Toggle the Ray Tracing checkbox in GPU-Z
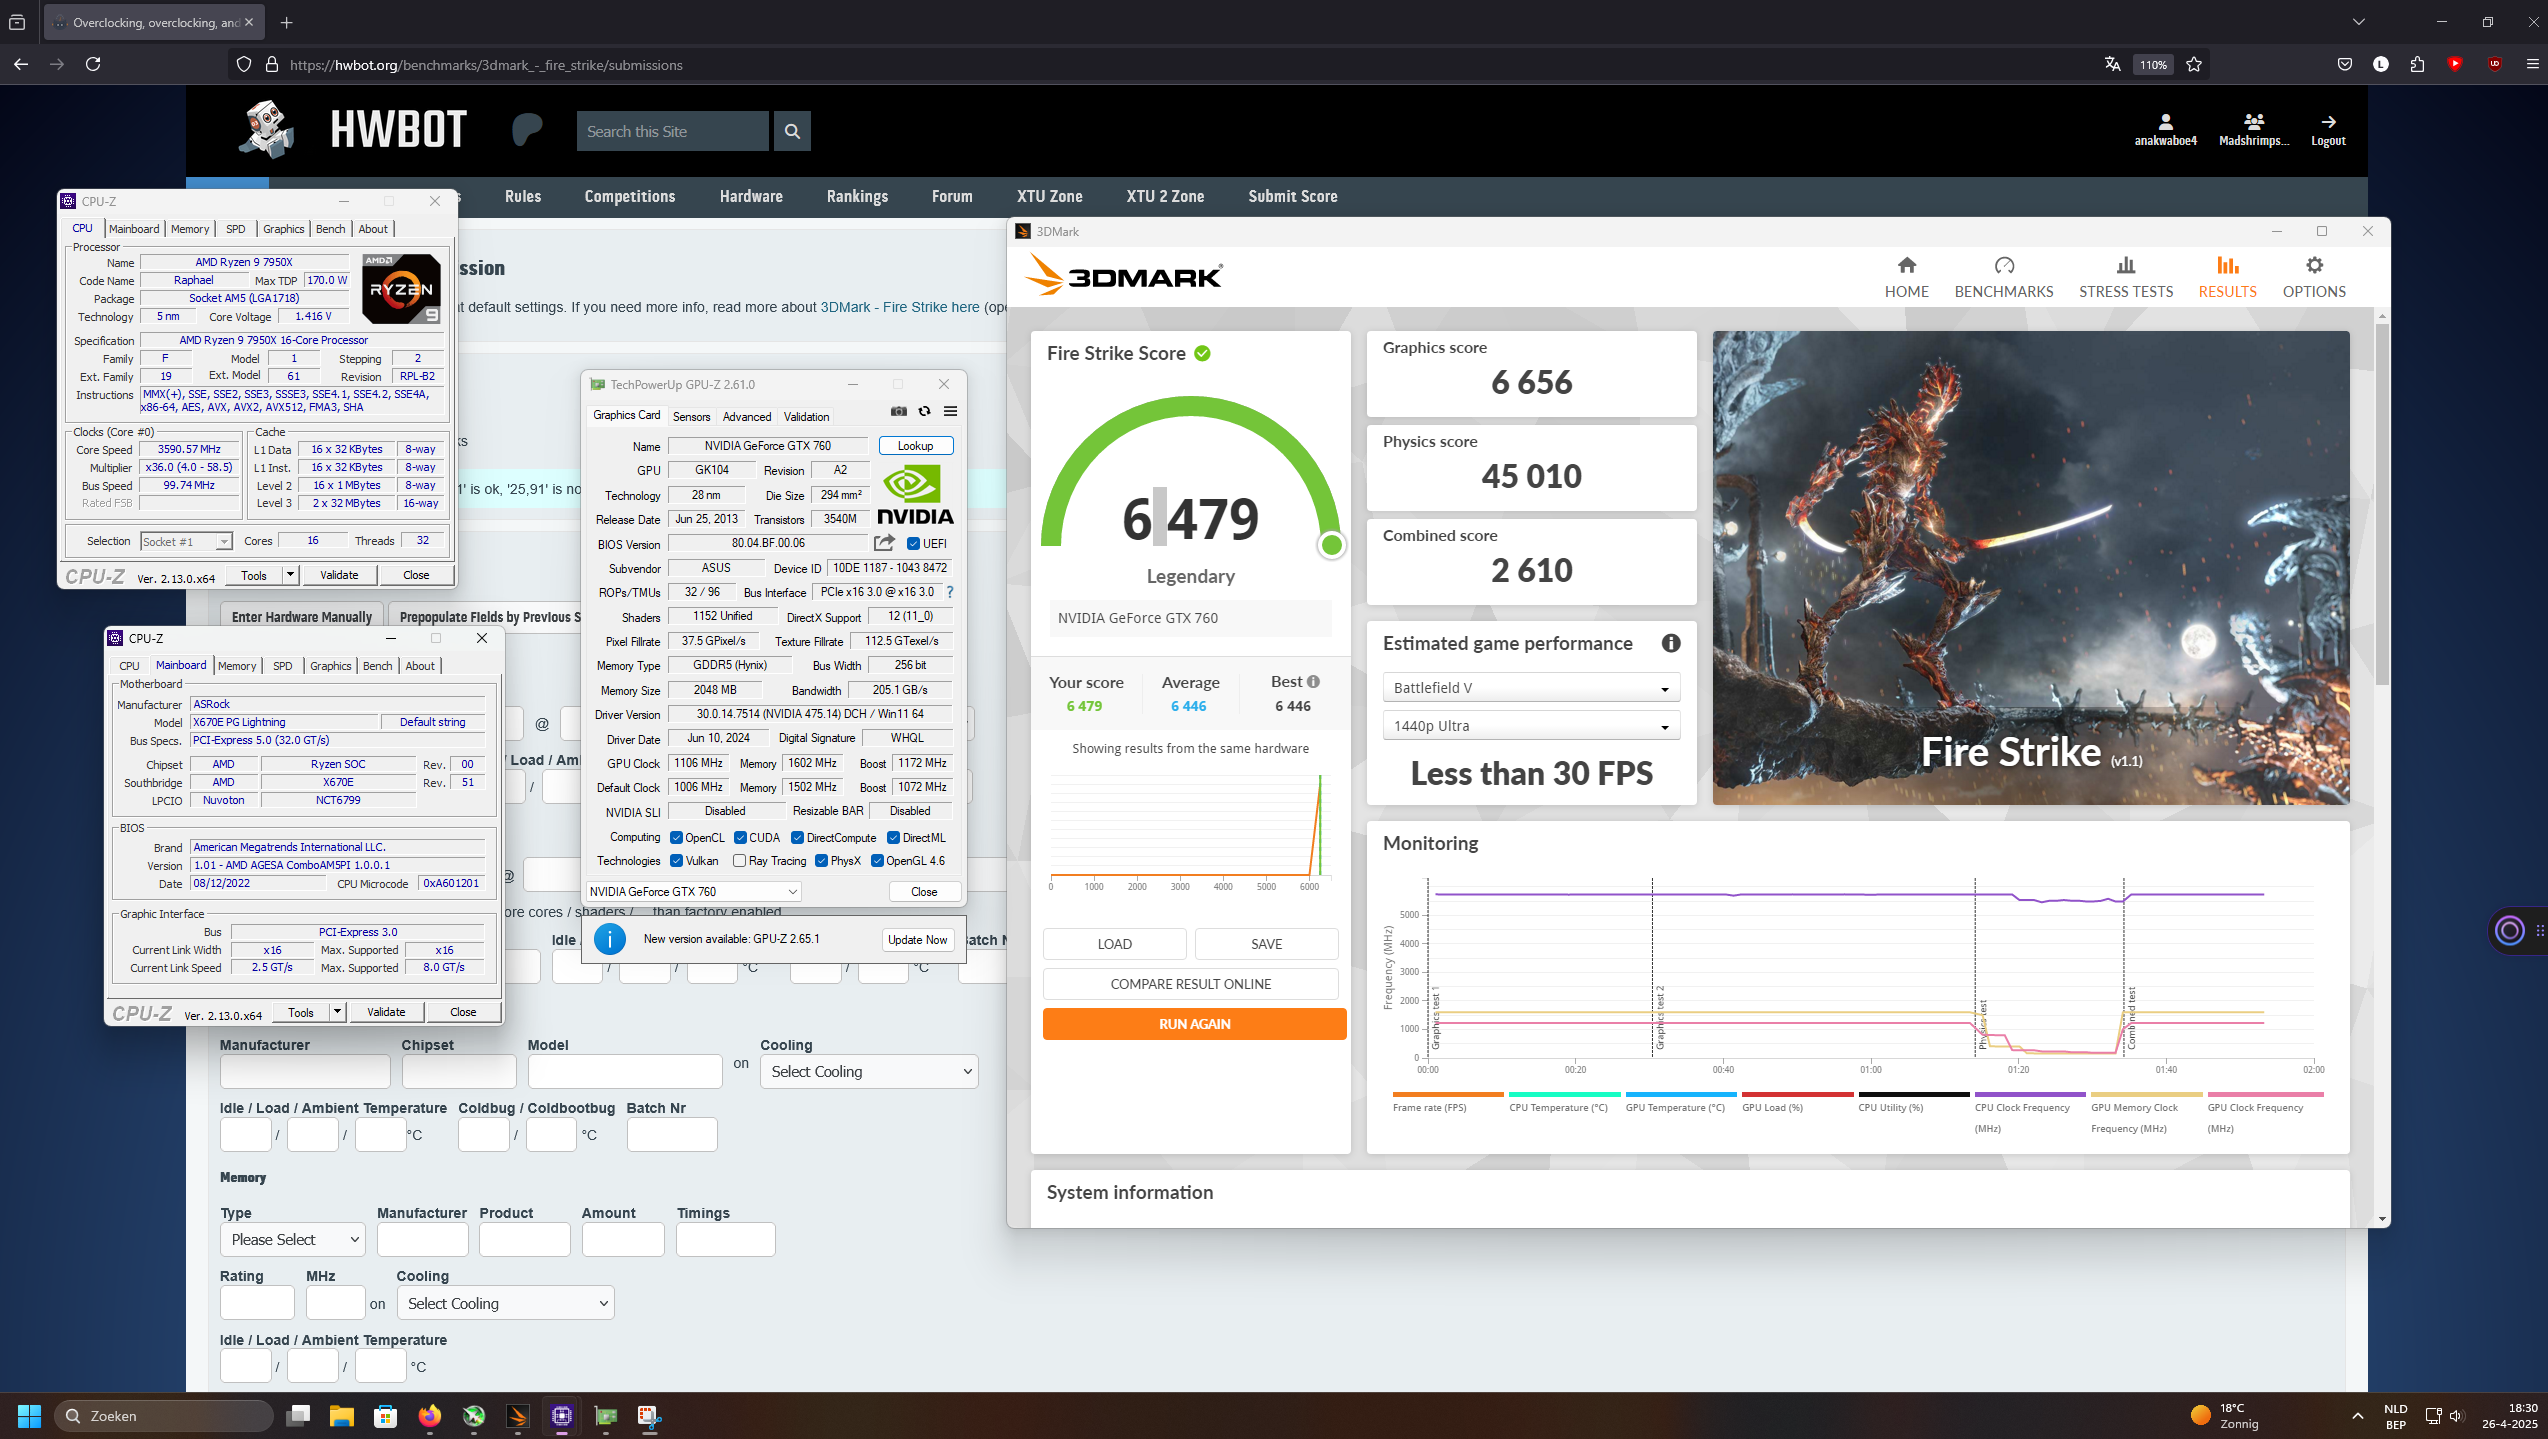Viewport: 2548px width, 1439px height. [x=739, y=861]
